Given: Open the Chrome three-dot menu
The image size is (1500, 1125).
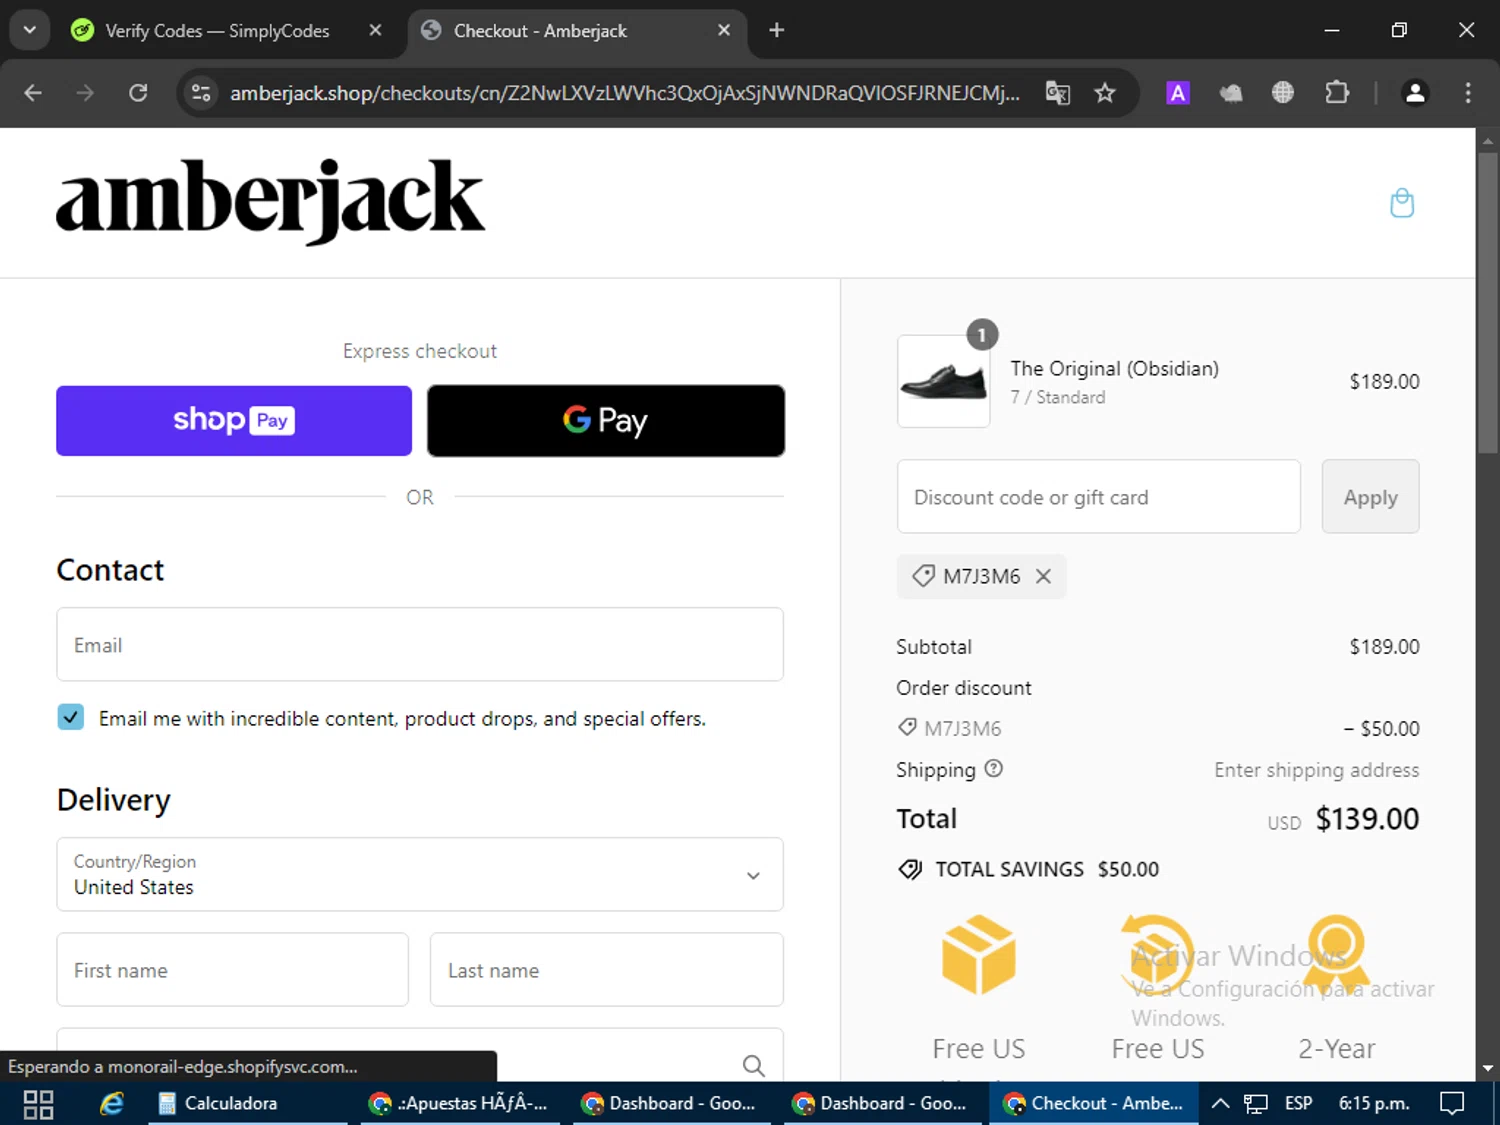Looking at the screenshot, I should coord(1468,93).
